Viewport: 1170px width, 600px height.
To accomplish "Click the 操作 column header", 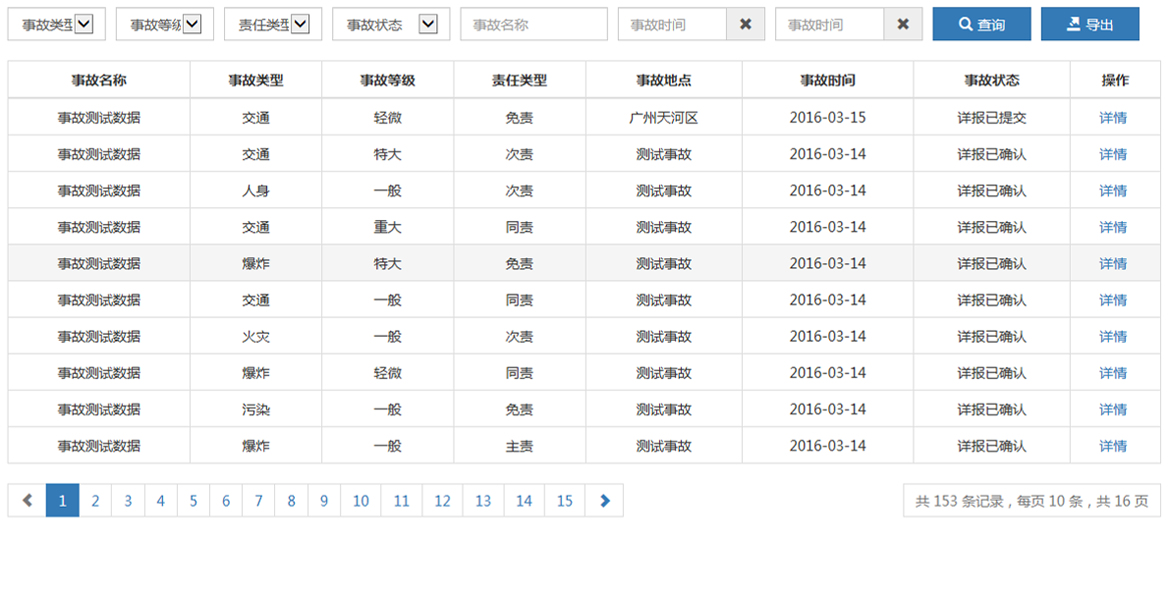I will click(x=1115, y=81).
